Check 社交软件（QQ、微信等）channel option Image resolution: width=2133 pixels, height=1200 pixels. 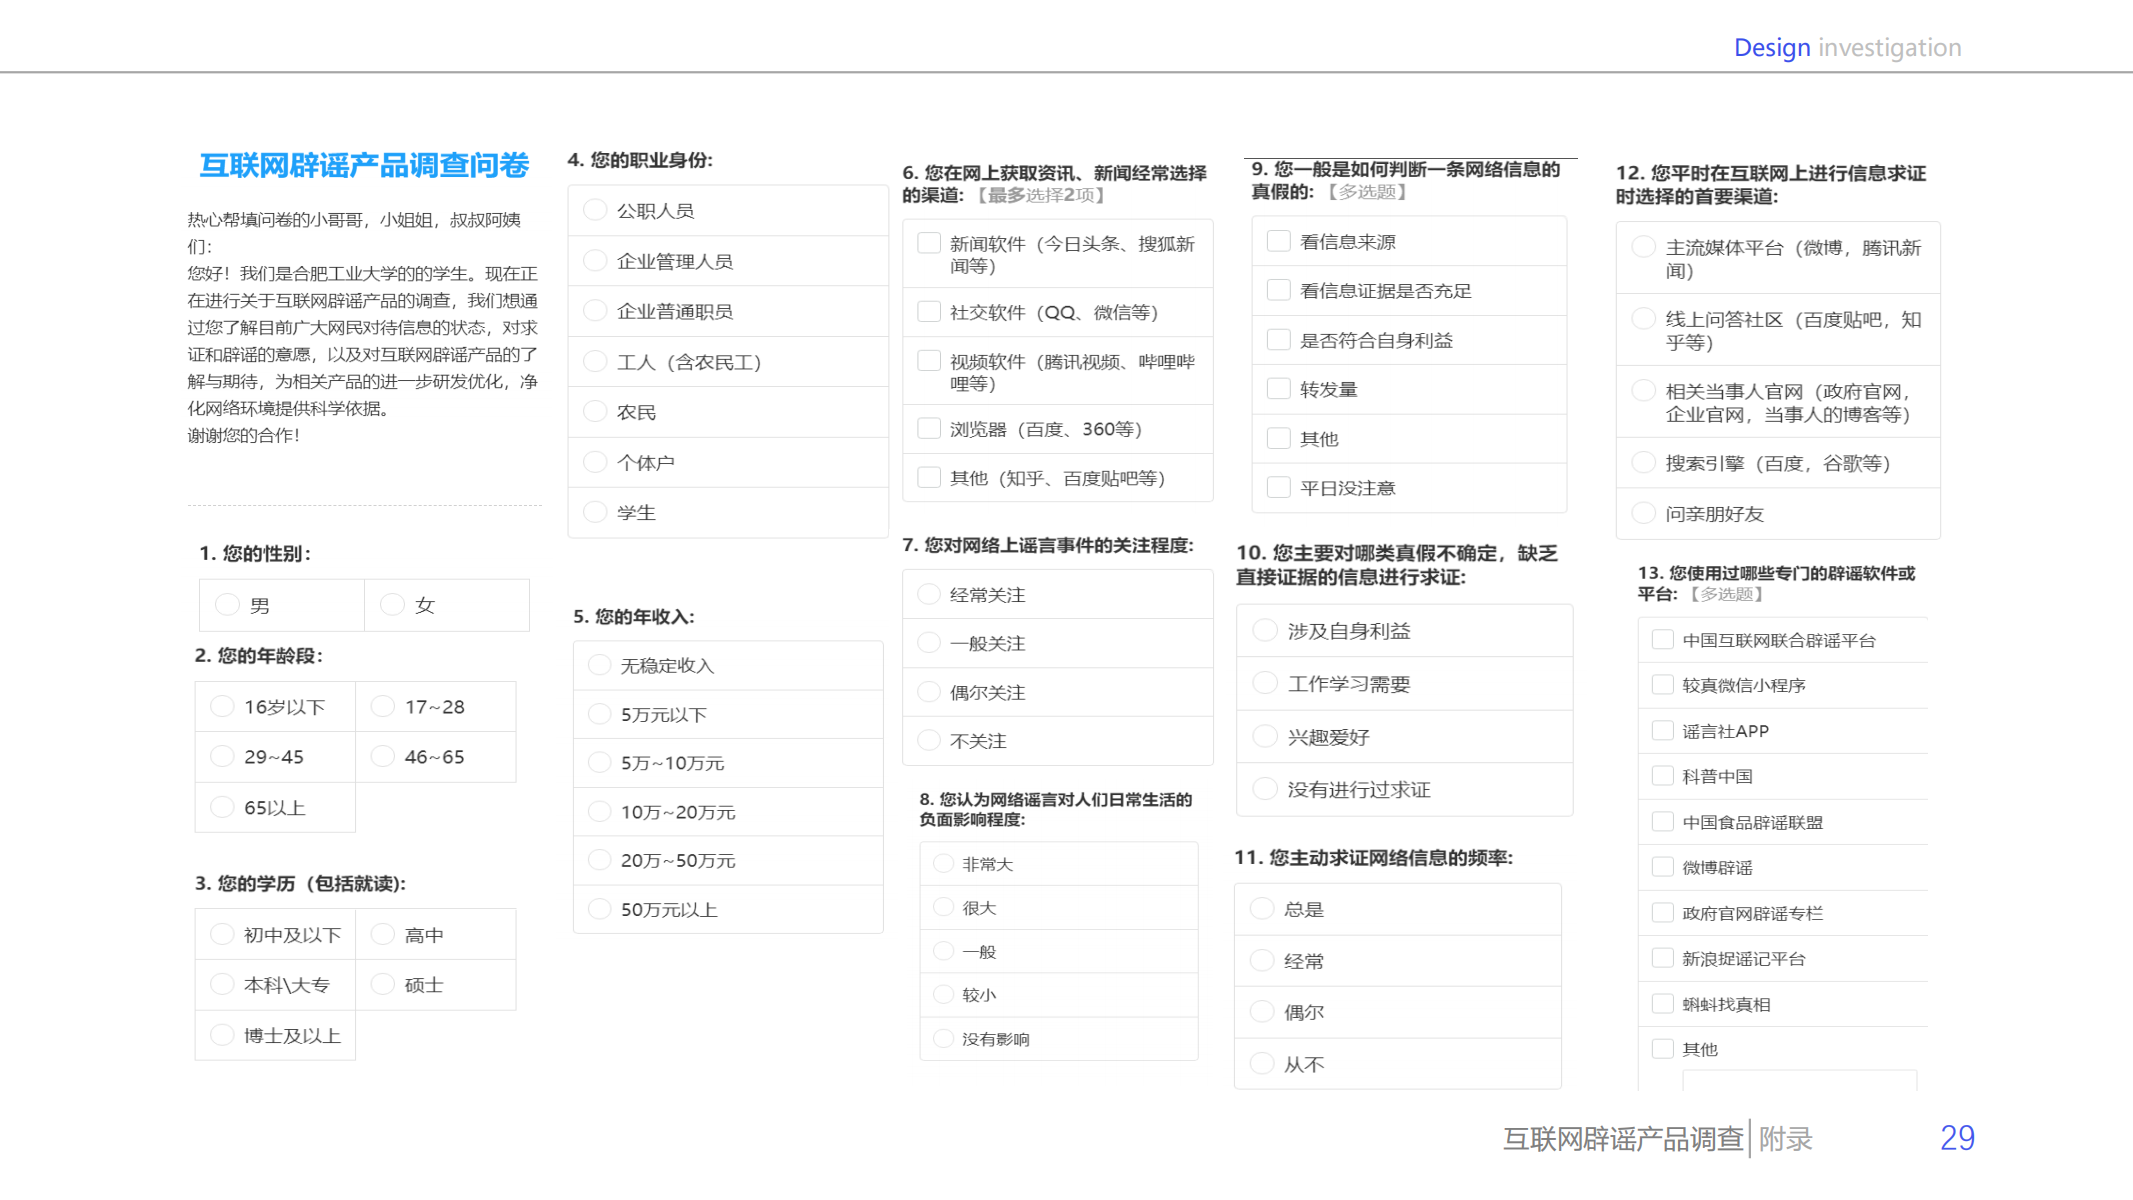(x=928, y=311)
